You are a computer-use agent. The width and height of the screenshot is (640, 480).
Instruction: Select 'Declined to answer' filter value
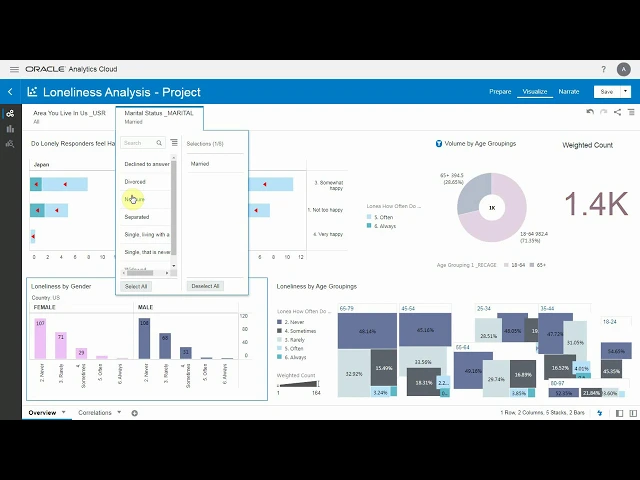[x=146, y=164]
